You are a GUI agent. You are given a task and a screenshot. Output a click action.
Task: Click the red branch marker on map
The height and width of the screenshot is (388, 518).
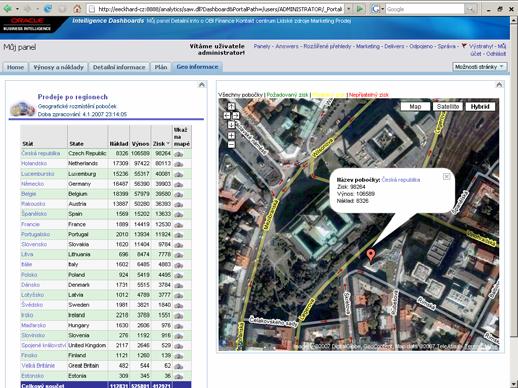click(371, 255)
